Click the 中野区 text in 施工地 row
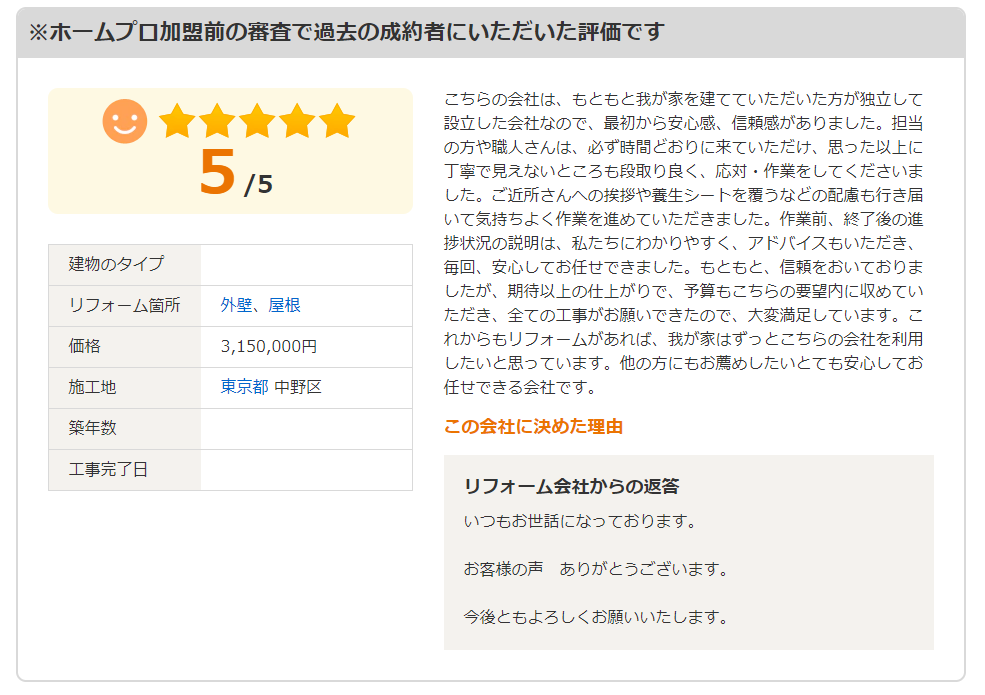This screenshot has height=695, width=985. (x=298, y=388)
